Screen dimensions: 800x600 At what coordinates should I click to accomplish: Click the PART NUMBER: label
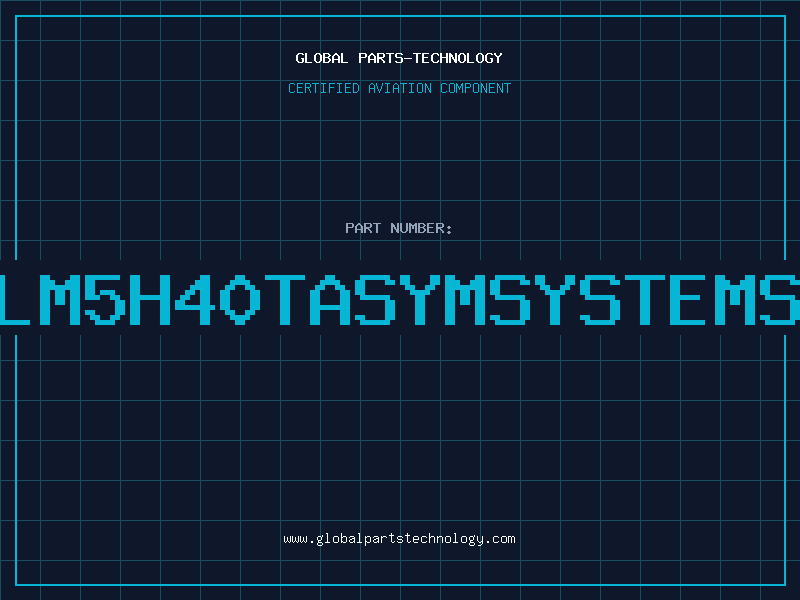(x=399, y=228)
